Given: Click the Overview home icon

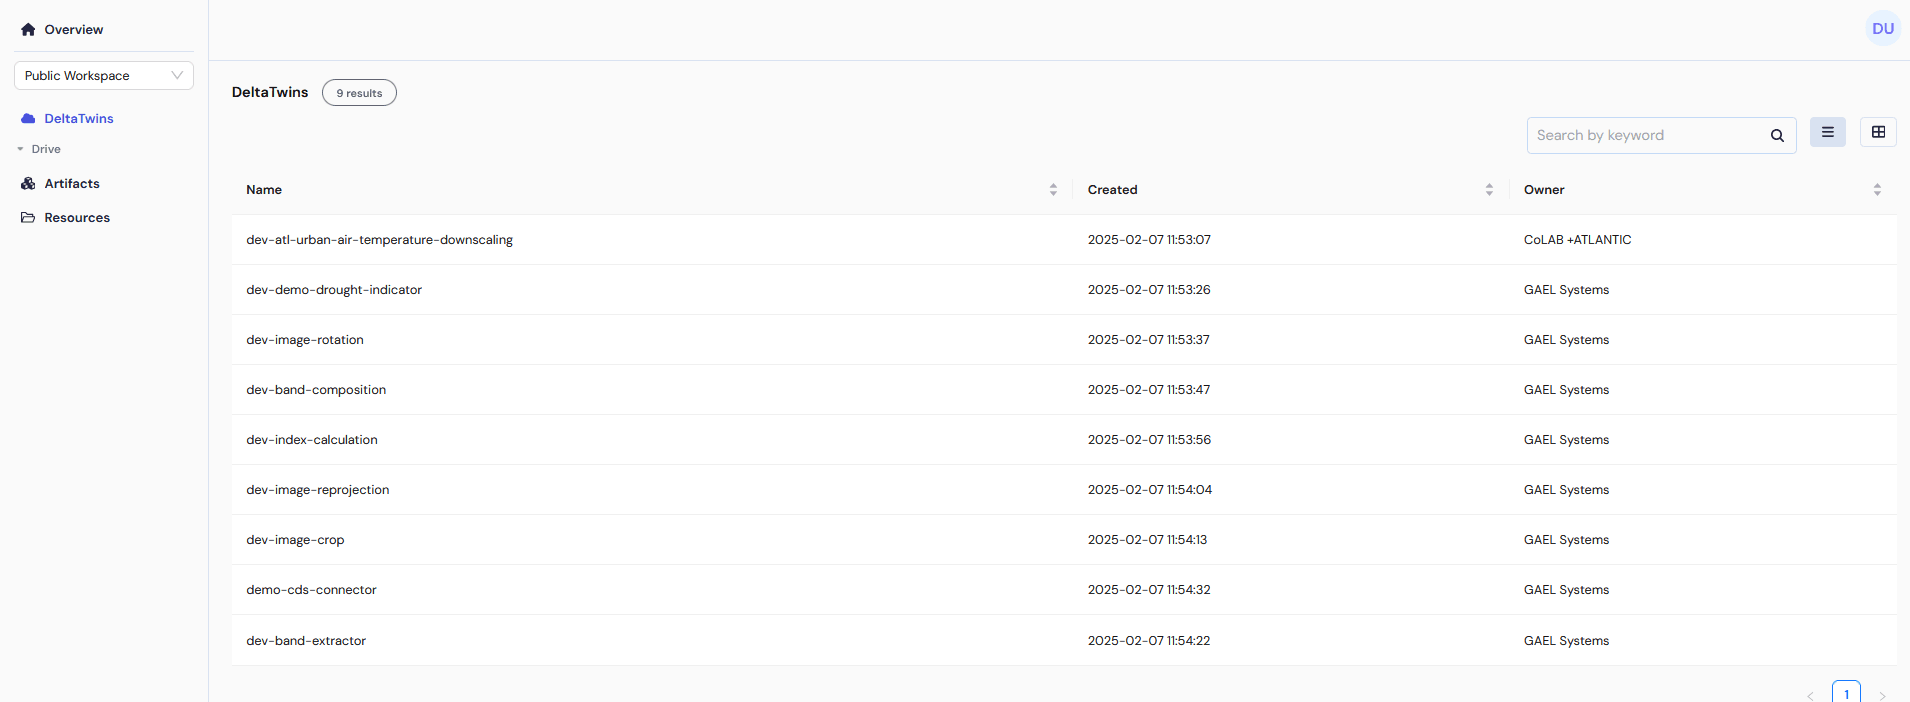Looking at the screenshot, I should point(28,30).
